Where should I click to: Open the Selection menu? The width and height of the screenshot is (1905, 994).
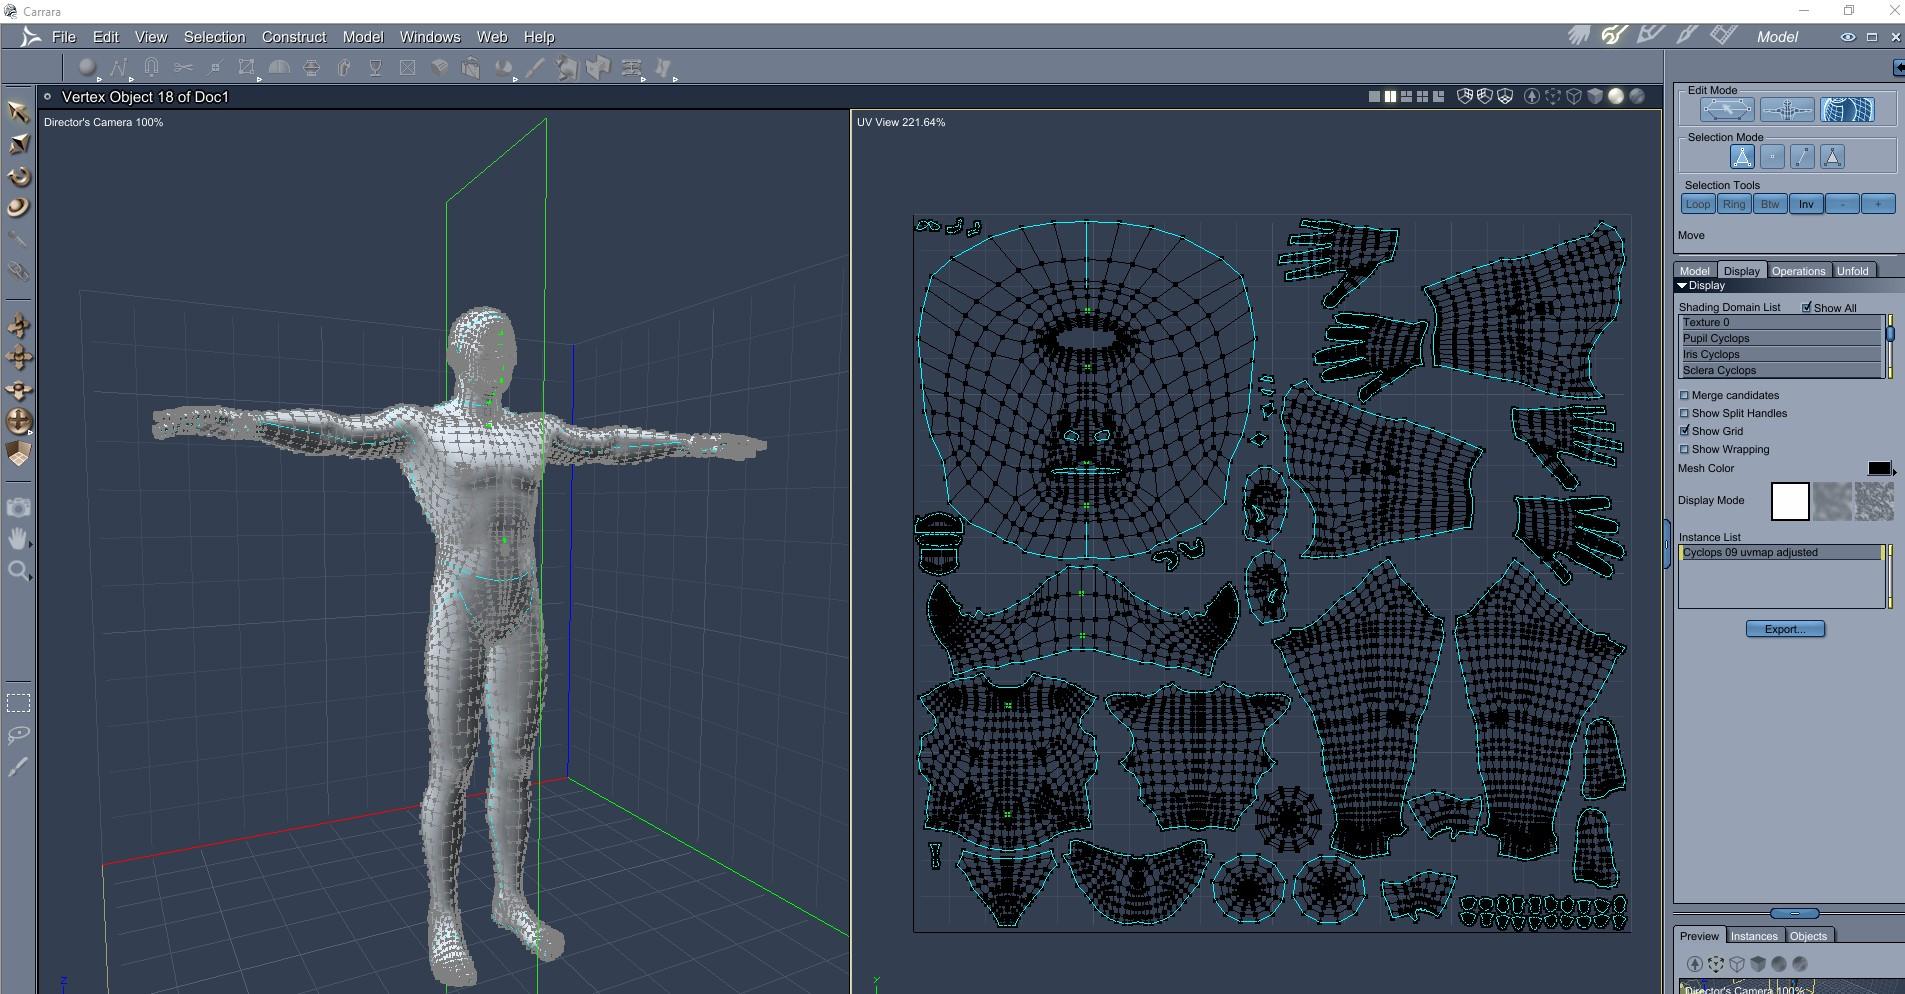[214, 37]
